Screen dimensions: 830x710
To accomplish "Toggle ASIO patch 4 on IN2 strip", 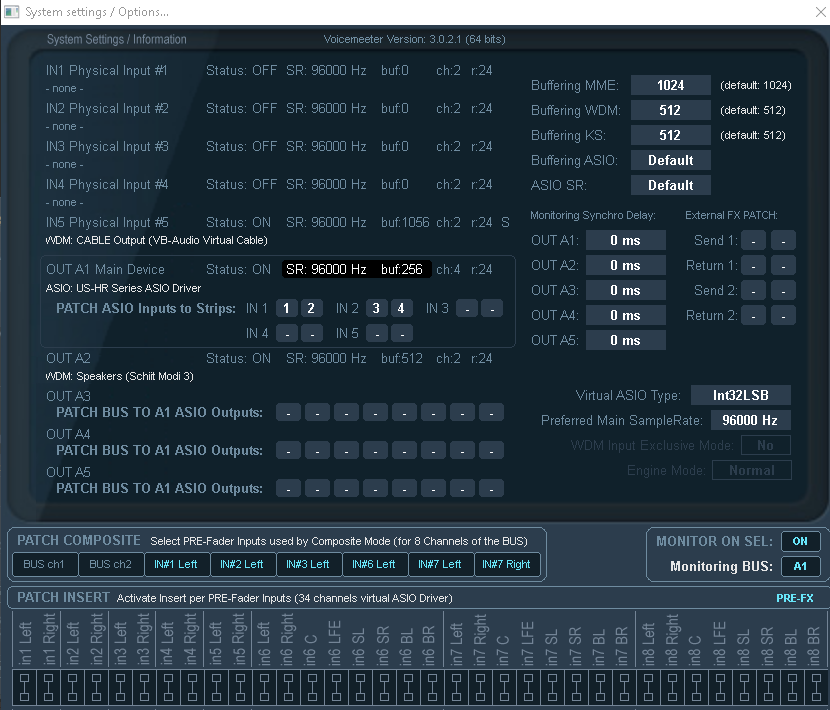I will click(x=400, y=308).
